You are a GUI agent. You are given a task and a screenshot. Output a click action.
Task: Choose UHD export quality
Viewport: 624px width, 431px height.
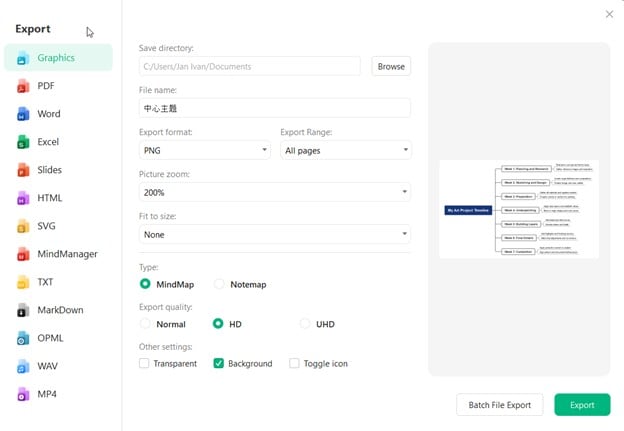(x=305, y=324)
